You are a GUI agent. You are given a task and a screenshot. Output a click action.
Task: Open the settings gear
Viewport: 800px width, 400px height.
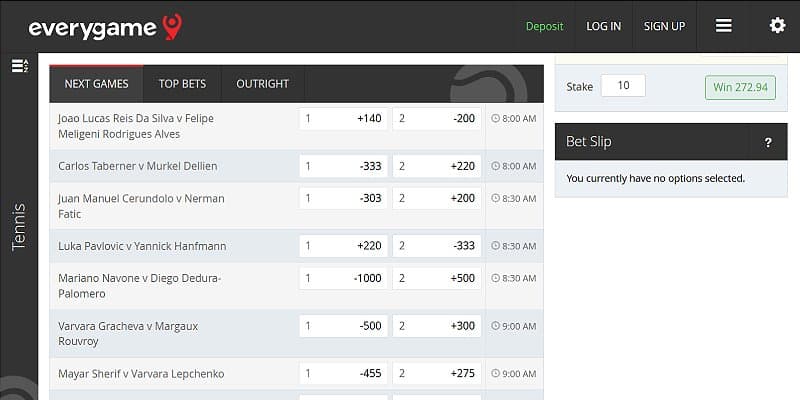pos(777,26)
